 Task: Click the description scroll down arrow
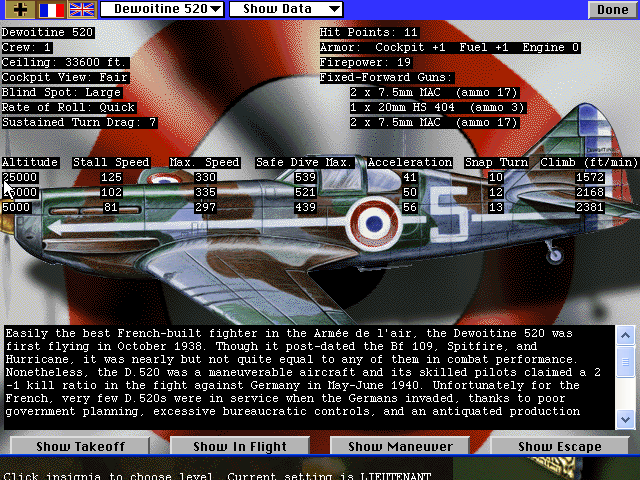(x=626, y=419)
